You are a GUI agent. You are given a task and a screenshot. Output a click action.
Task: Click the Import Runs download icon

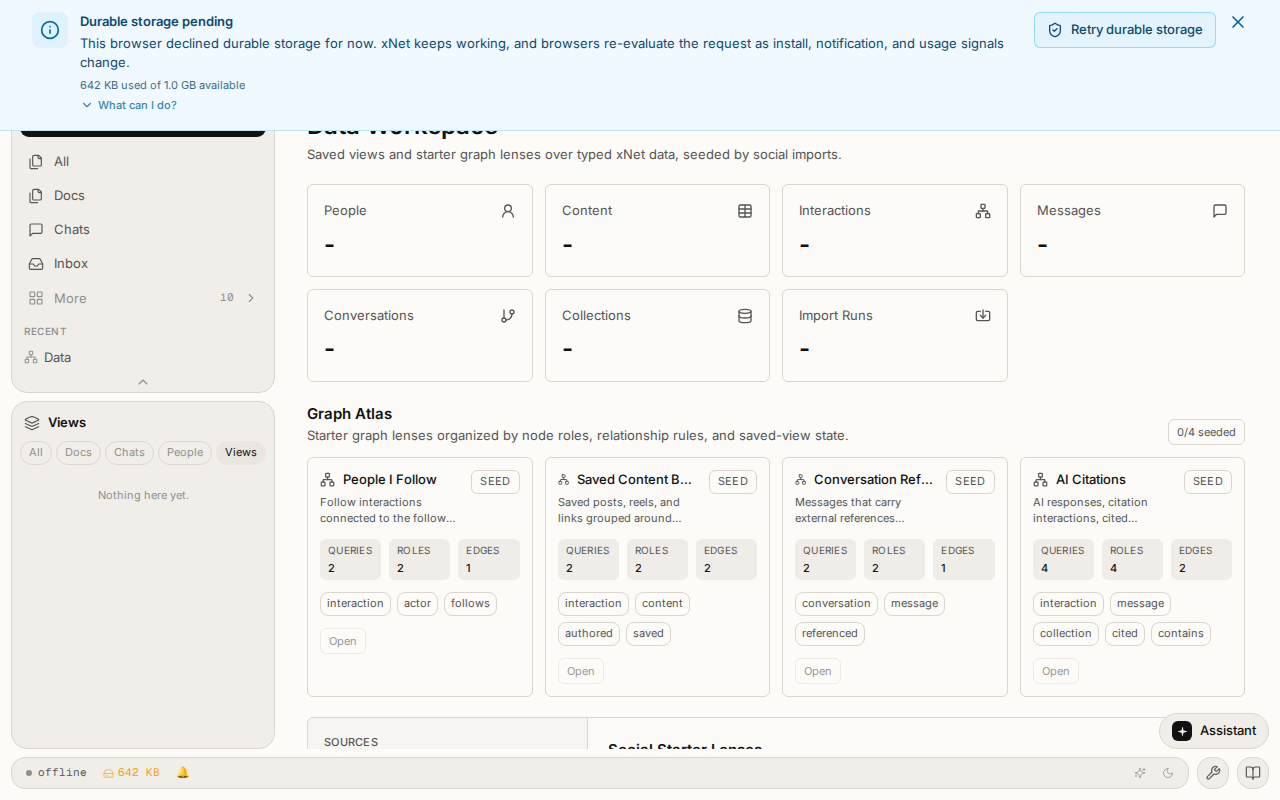(983, 316)
